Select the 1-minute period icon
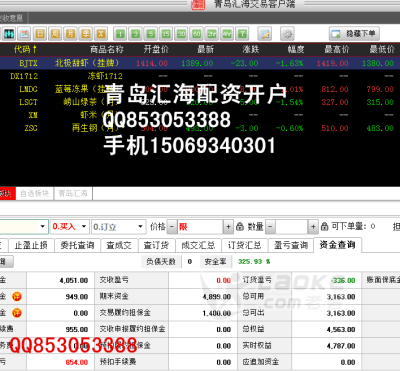 (x=120, y=33)
